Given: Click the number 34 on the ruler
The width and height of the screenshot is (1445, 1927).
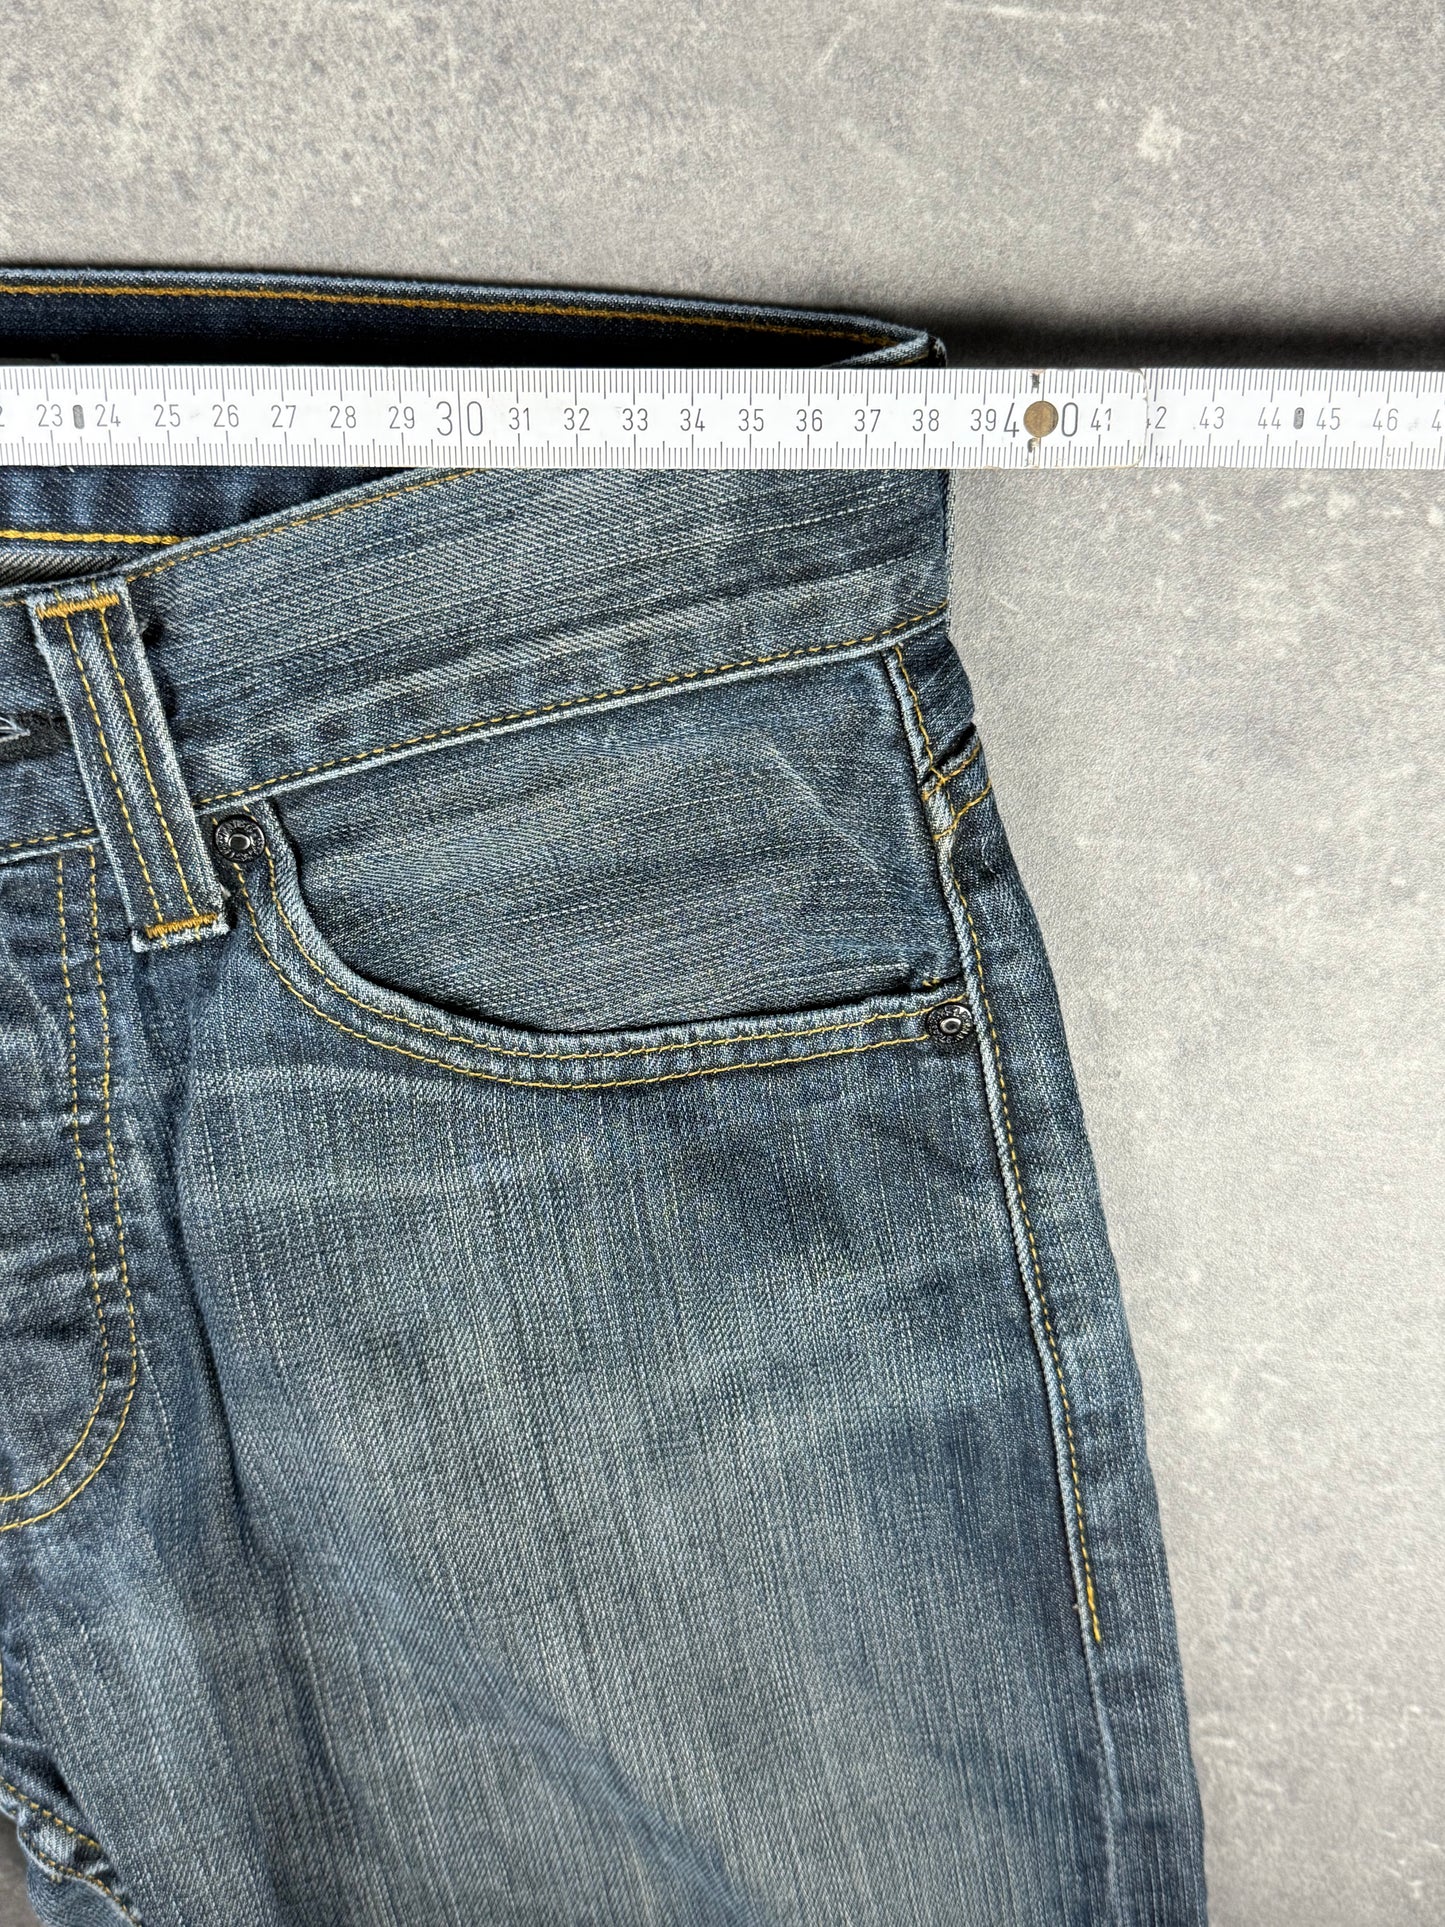Looking at the screenshot, I should click(694, 420).
